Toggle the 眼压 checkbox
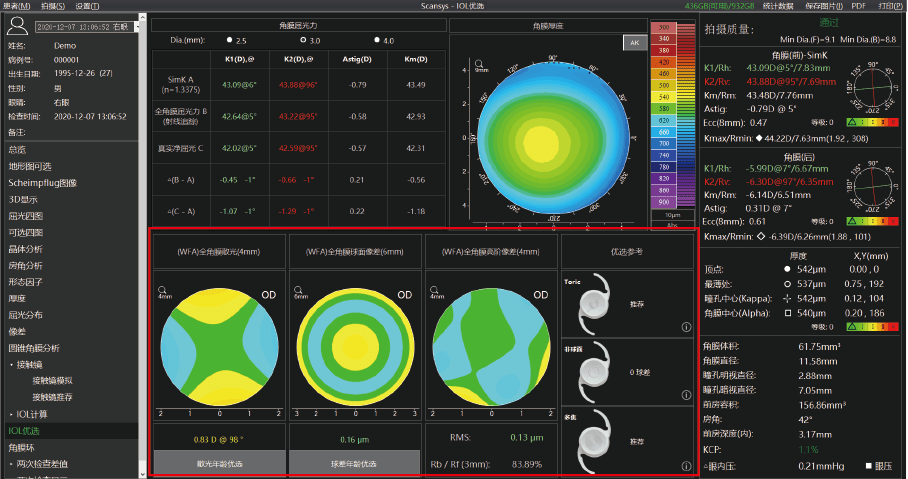 pyautogui.click(x=869, y=466)
